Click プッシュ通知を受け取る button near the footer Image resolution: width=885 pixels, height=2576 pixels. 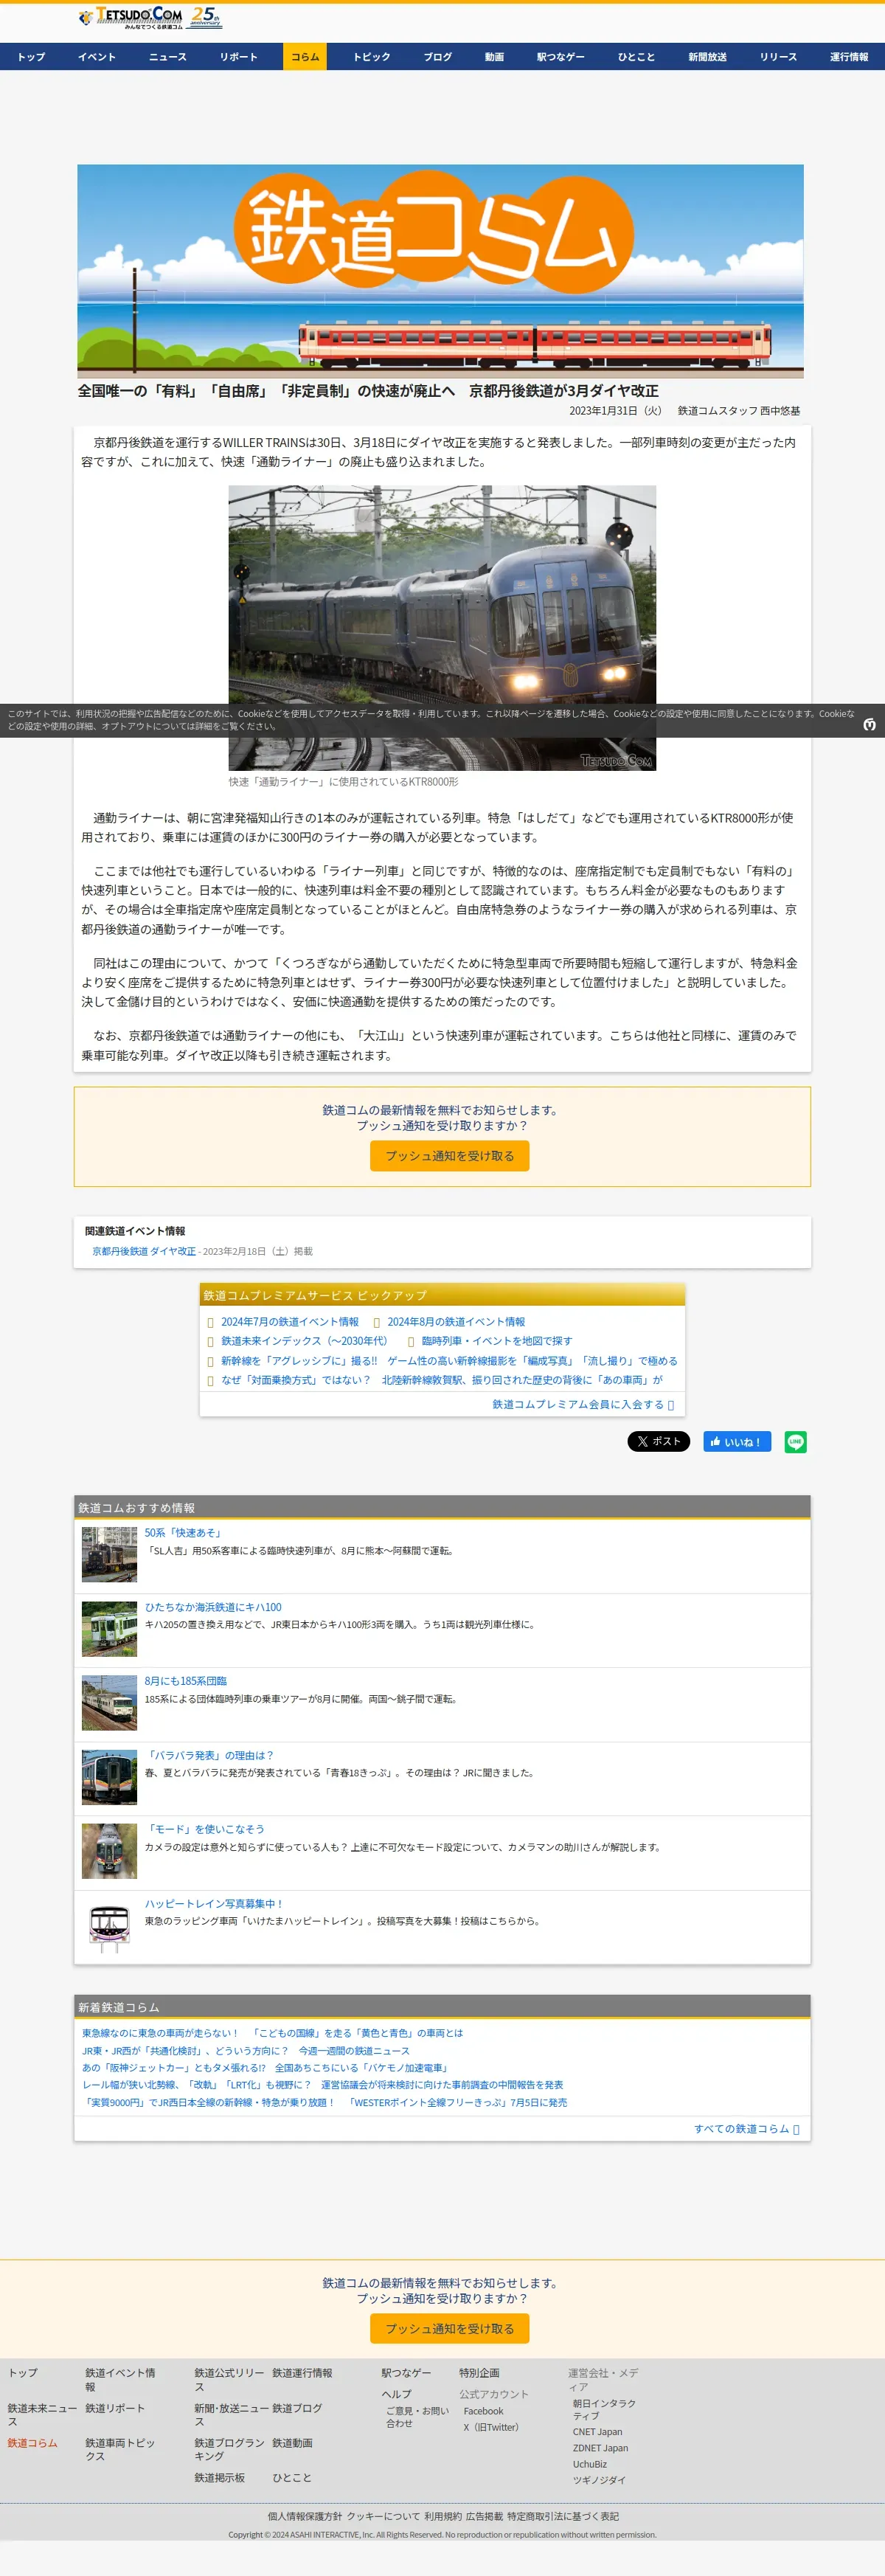450,2328
